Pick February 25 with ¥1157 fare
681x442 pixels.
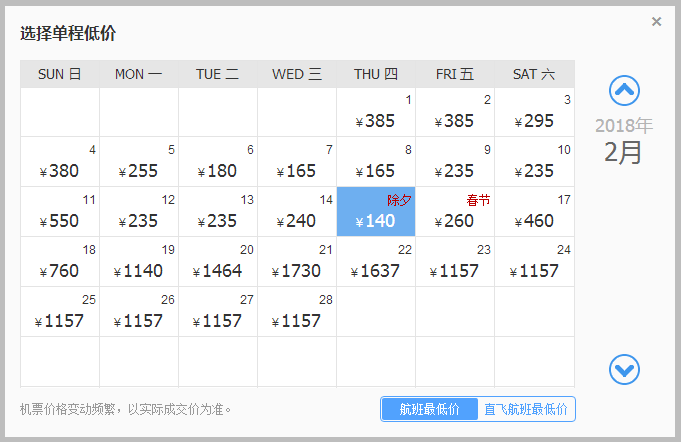pyautogui.click(x=60, y=312)
